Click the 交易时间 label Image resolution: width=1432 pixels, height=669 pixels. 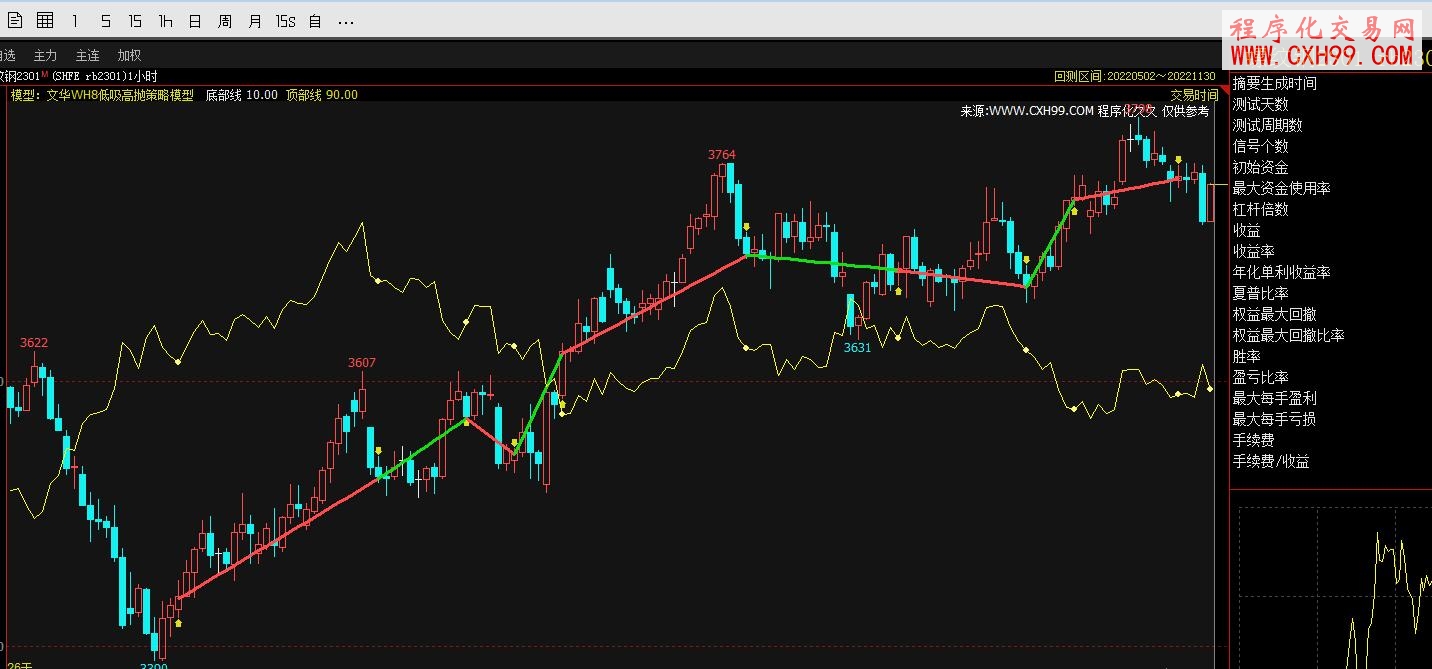[x=1194, y=95]
